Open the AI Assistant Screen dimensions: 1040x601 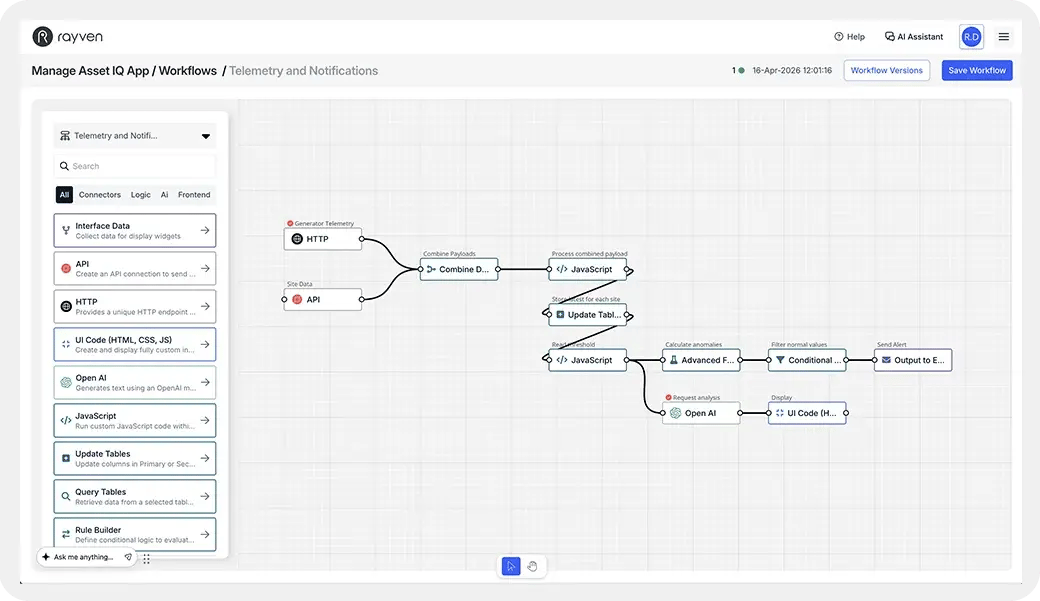click(912, 36)
